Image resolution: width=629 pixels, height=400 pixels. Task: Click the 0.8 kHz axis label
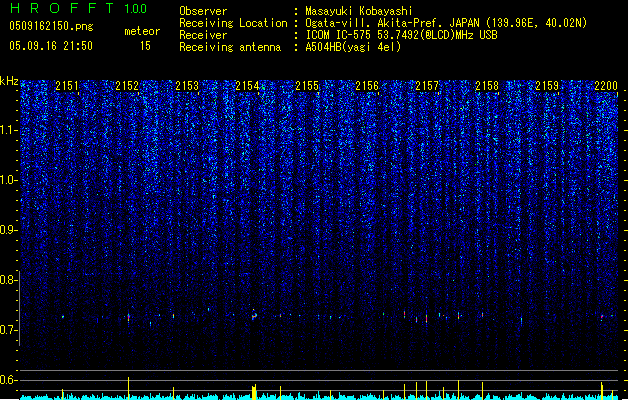9,280
